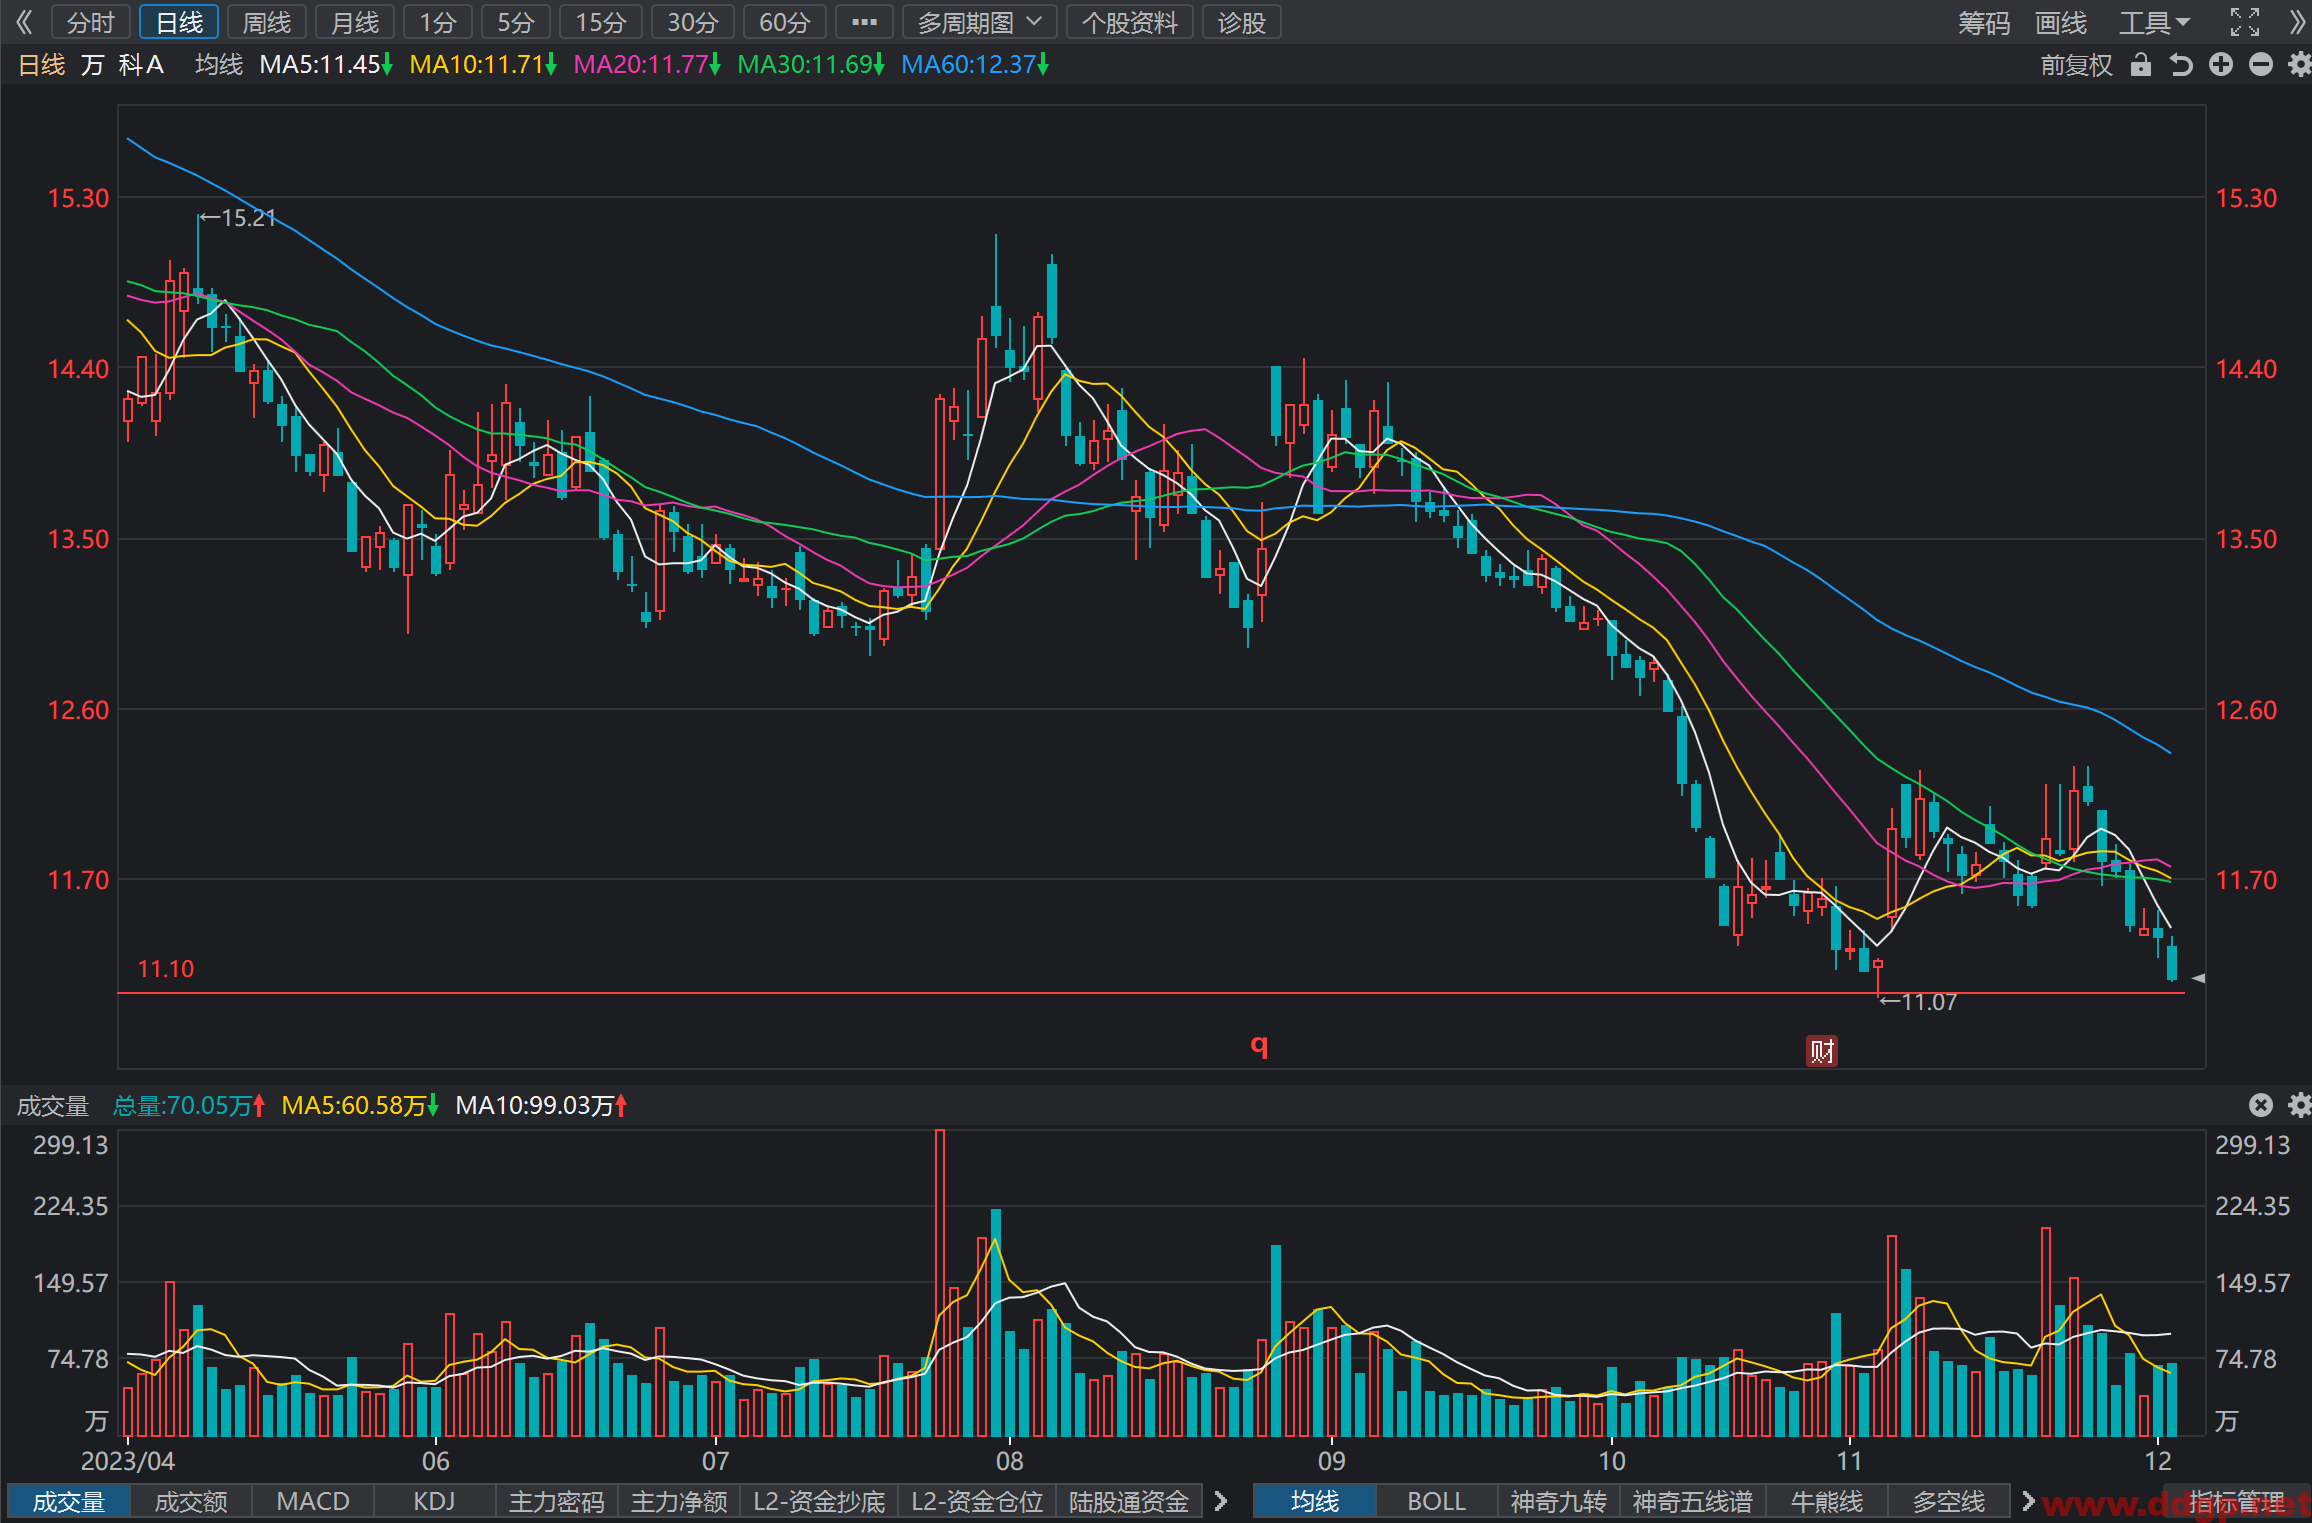Select the MACD indicator tab

pos(313,1501)
